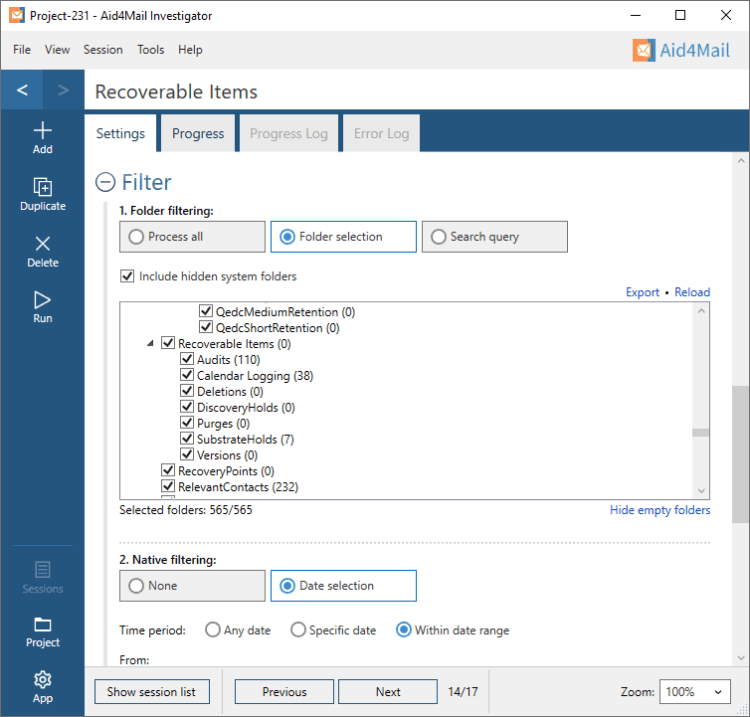Click the '14/17' session counter
750x717 pixels.
(463, 692)
